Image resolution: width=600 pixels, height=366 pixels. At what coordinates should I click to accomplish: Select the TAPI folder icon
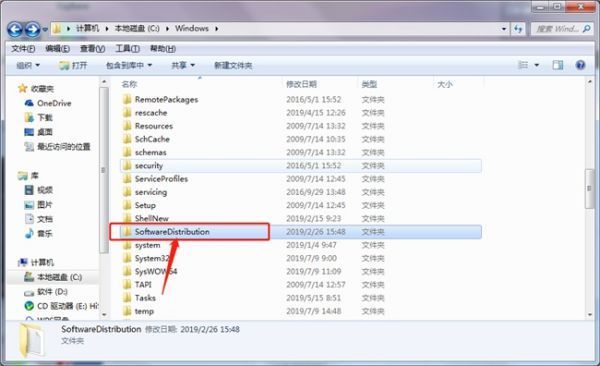127,284
